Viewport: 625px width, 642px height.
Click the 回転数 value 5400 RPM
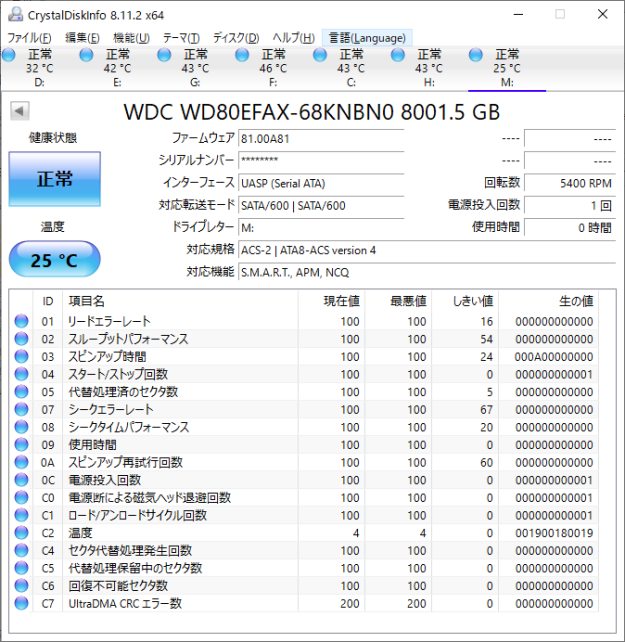tap(570, 183)
